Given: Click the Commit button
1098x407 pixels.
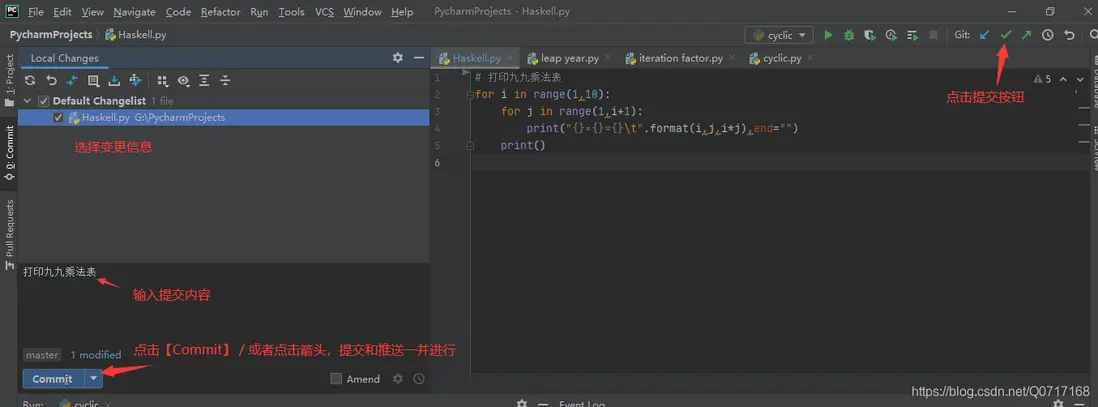Looking at the screenshot, I should (52, 379).
